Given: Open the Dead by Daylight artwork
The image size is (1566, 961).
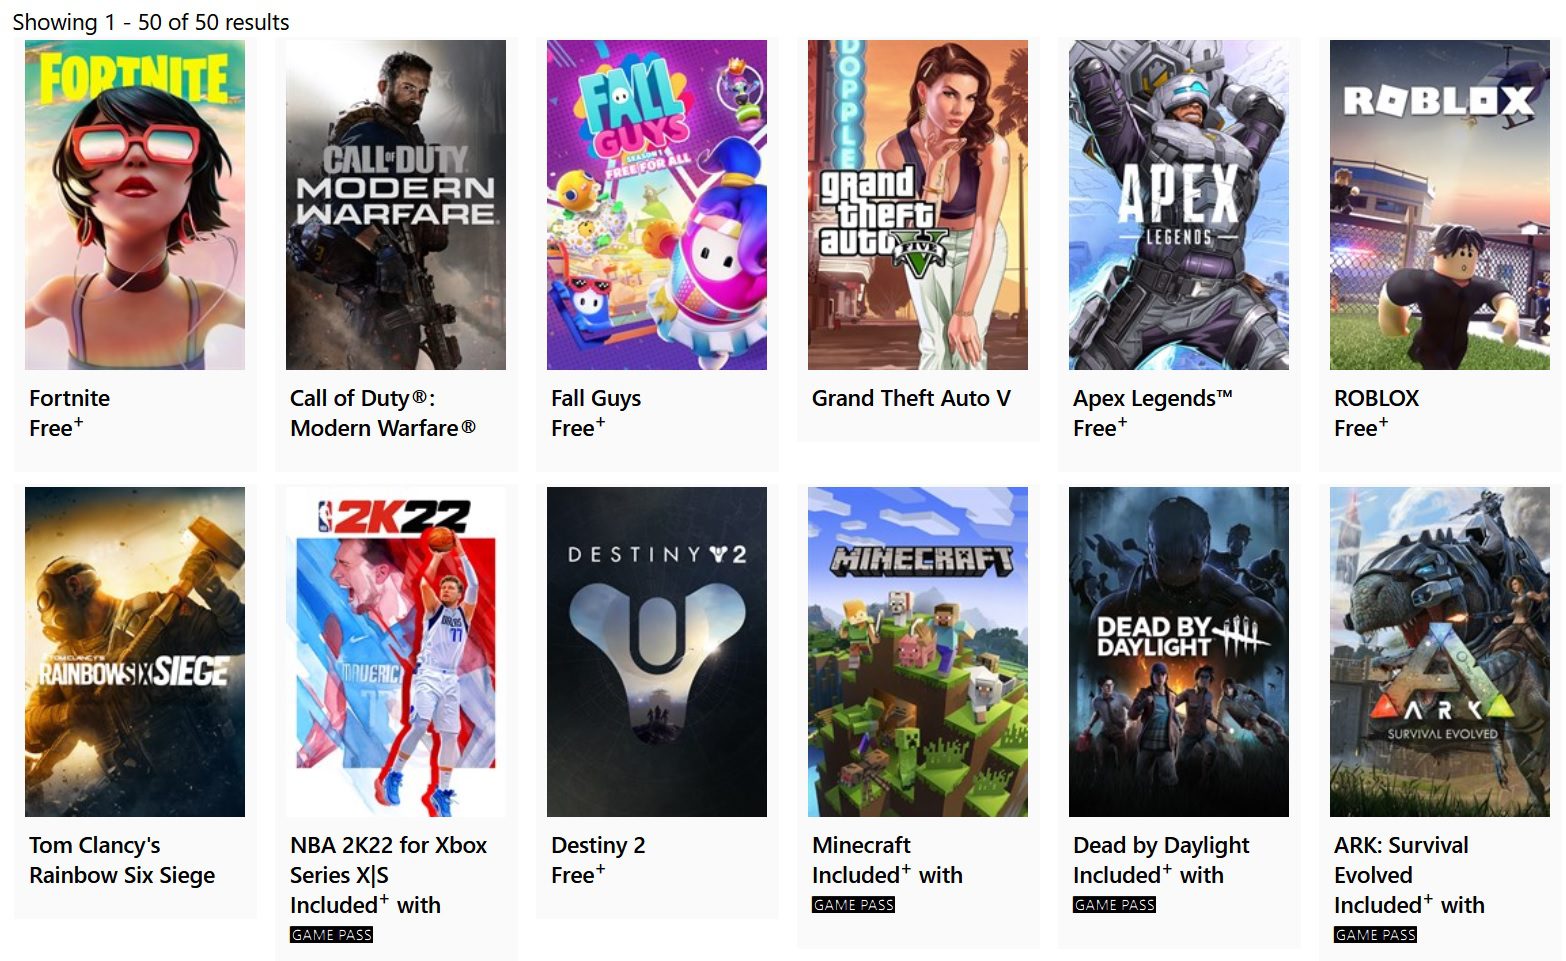Looking at the screenshot, I should [1179, 652].
